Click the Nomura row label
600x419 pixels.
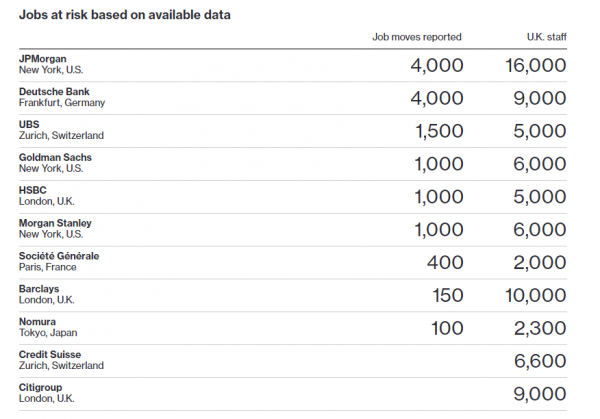click(x=37, y=322)
